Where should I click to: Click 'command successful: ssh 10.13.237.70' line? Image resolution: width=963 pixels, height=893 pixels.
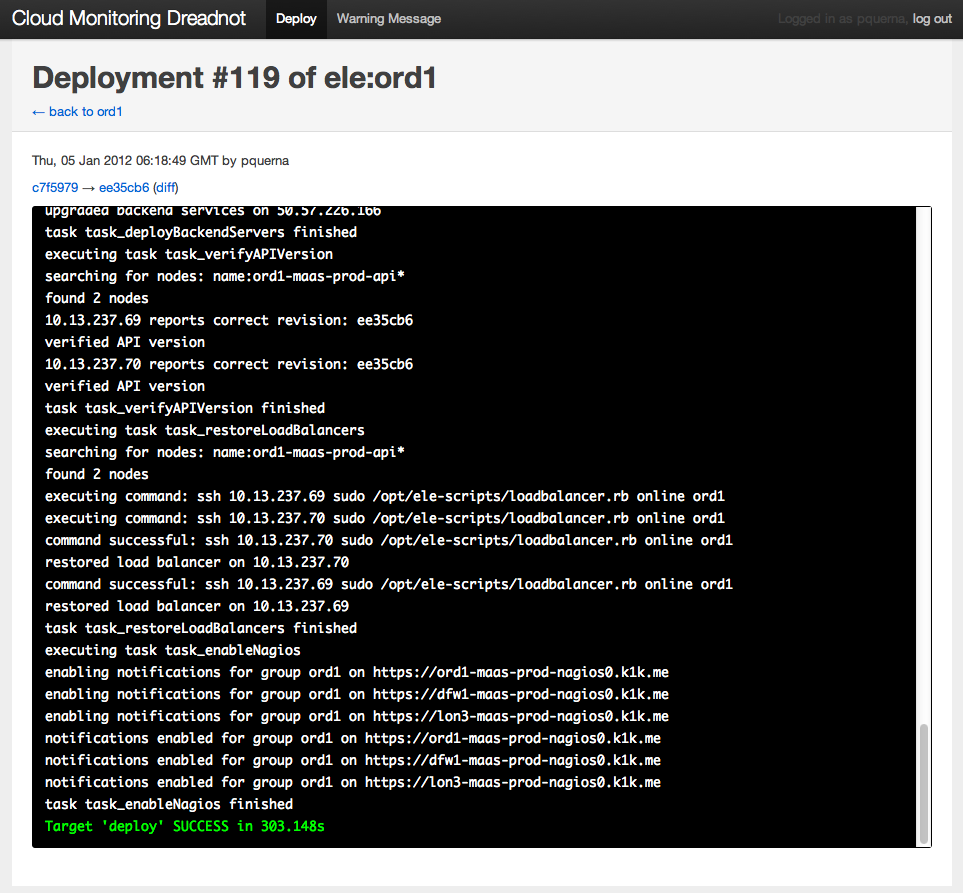389,540
